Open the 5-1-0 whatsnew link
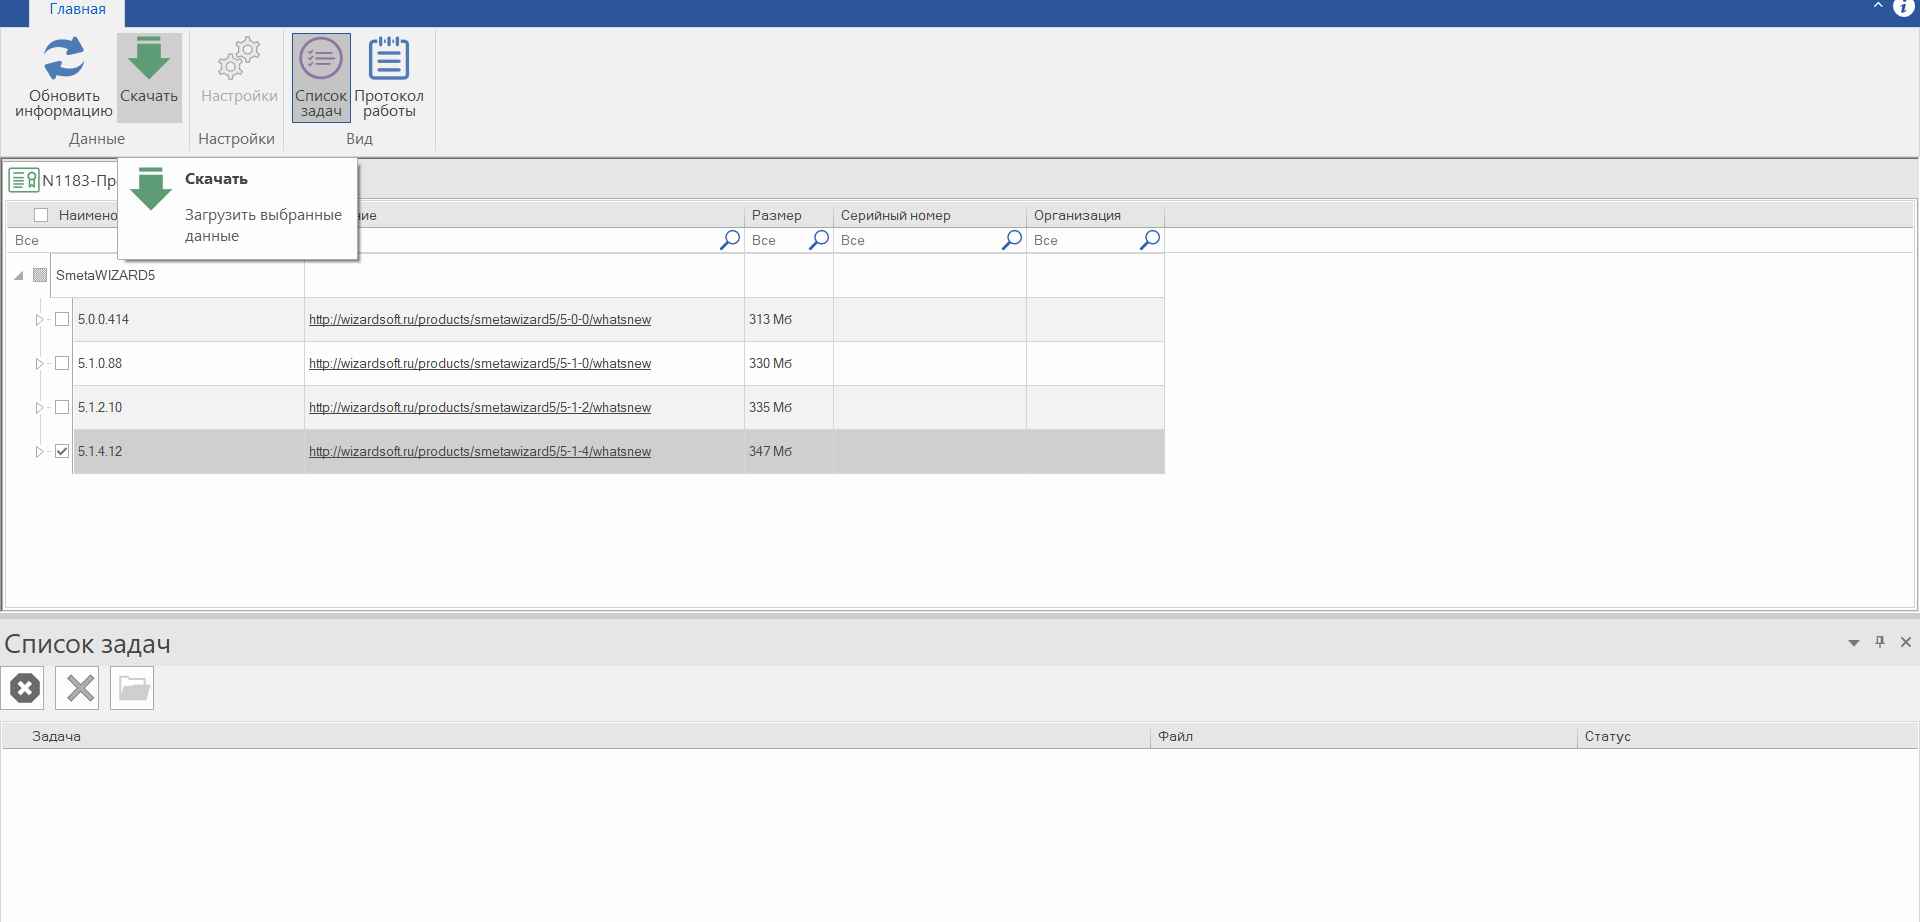Viewport: 1920px width, 922px height. coord(480,364)
